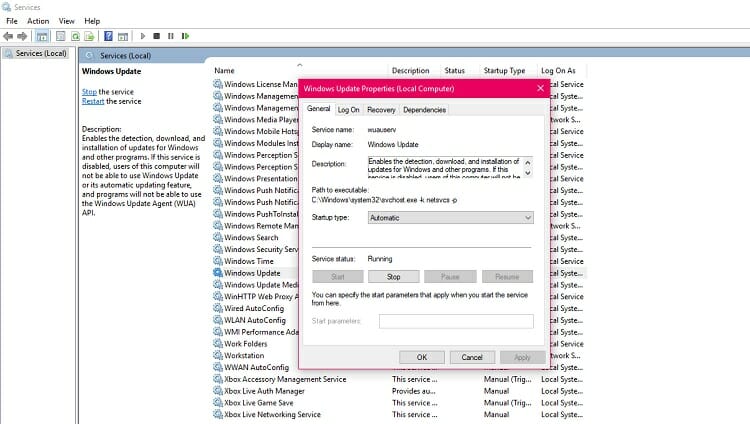Viewport: 750px width, 424px height.
Task: Close the Windows Update Properties dialog
Action: tap(540, 89)
